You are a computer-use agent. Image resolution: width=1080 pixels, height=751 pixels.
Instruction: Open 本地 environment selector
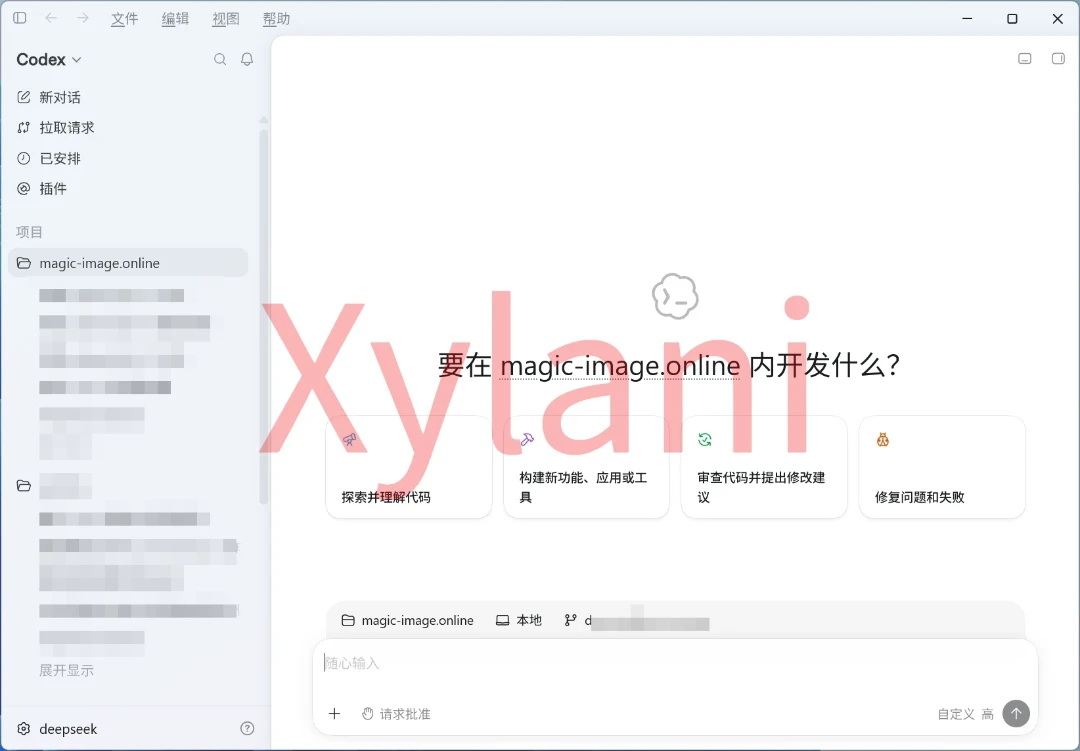(519, 621)
